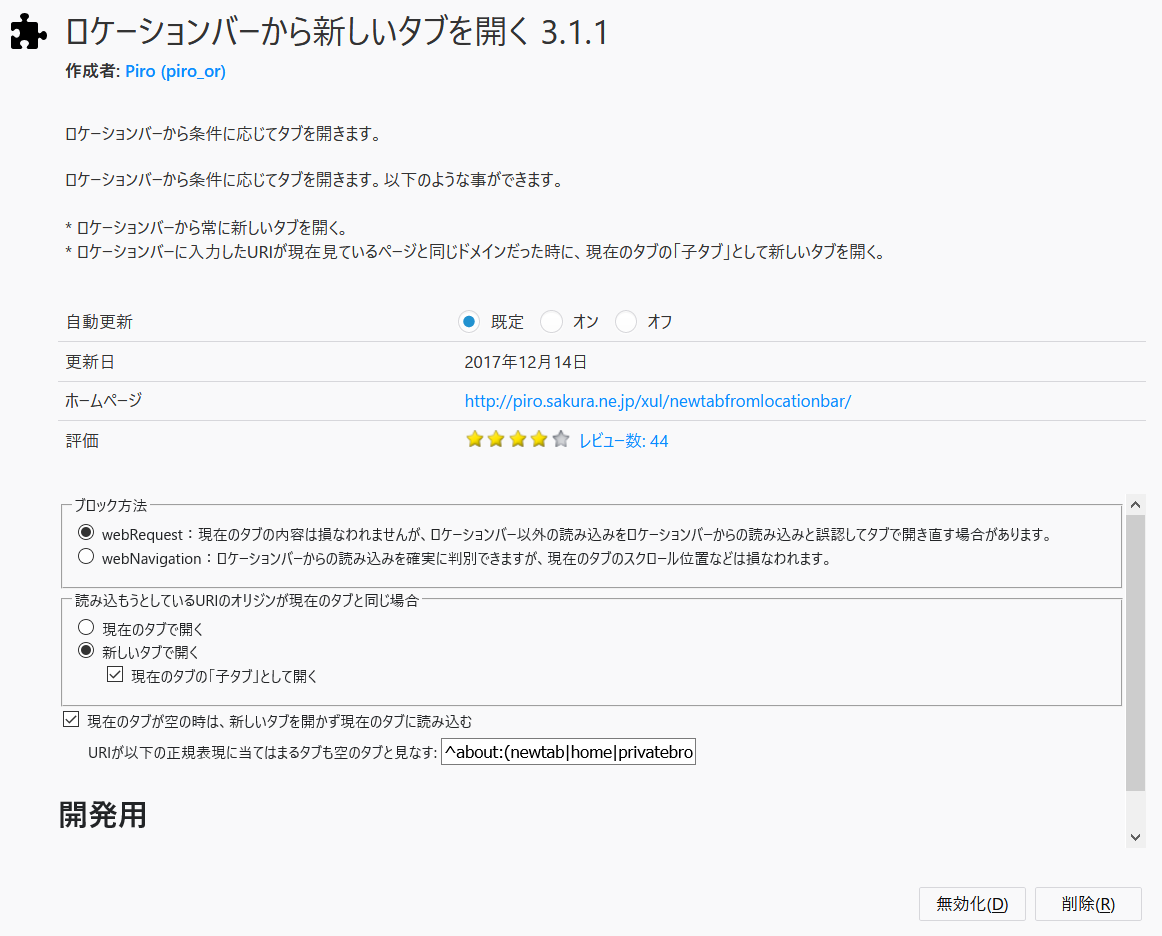Image resolution: width=1162 pixels, height=936 pixels.
Task: Click the puzzle piece add-on icon
Action: 29,33
